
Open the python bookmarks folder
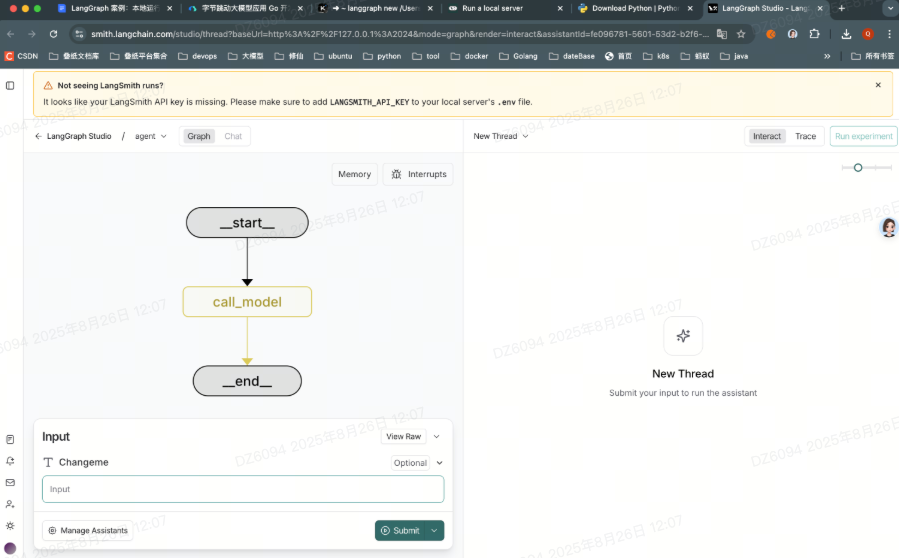point(382,56)
